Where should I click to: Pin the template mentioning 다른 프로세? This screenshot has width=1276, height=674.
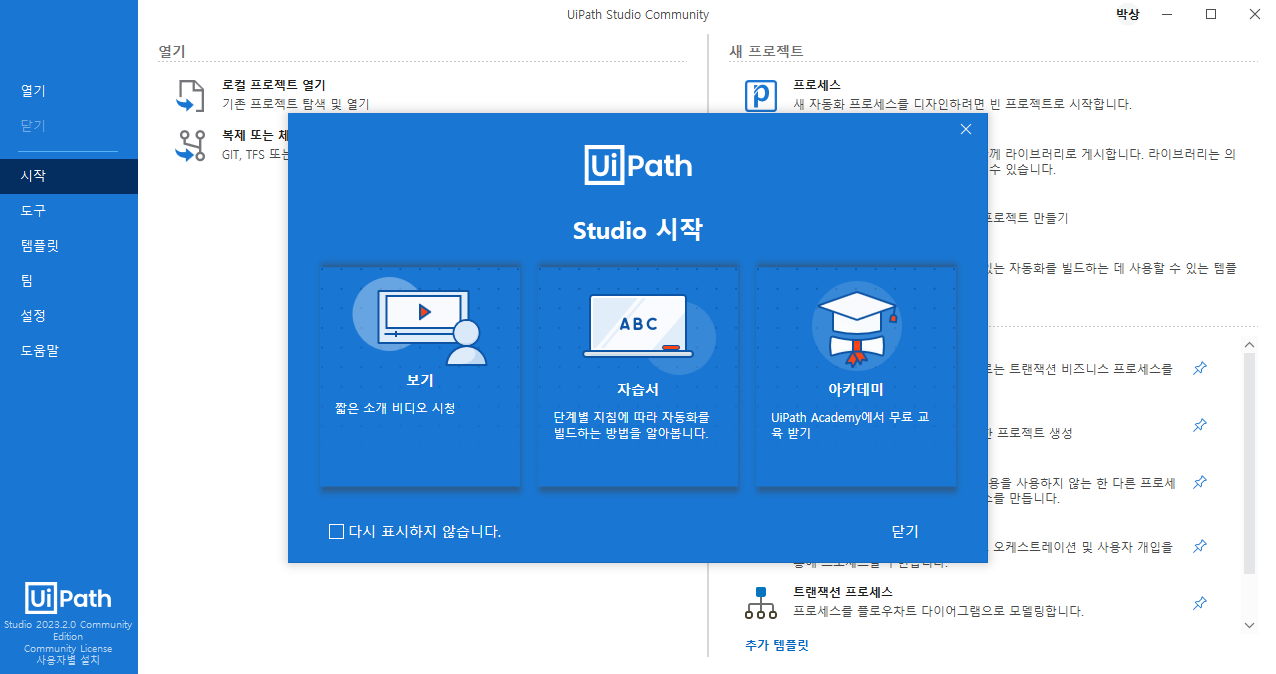(1200, 483)
